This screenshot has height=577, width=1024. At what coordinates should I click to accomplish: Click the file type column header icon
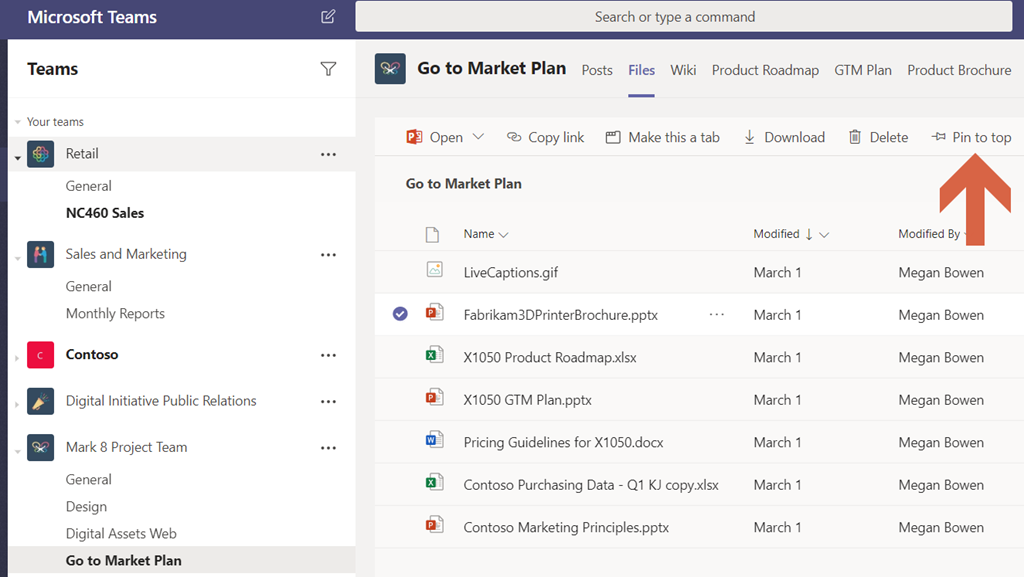(432, 234)
